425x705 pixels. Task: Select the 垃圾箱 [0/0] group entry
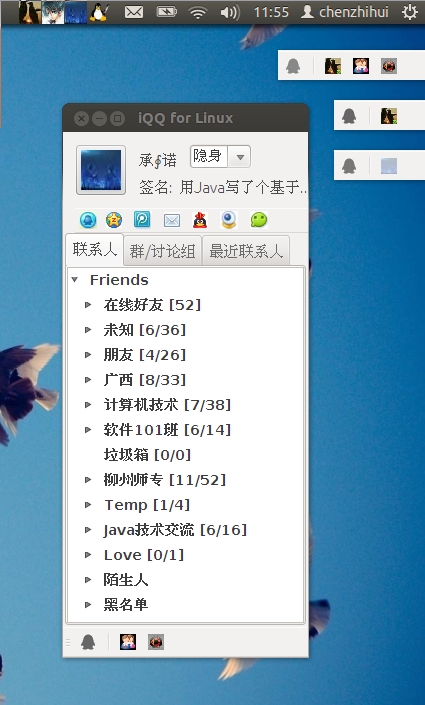tap(147, 455)
